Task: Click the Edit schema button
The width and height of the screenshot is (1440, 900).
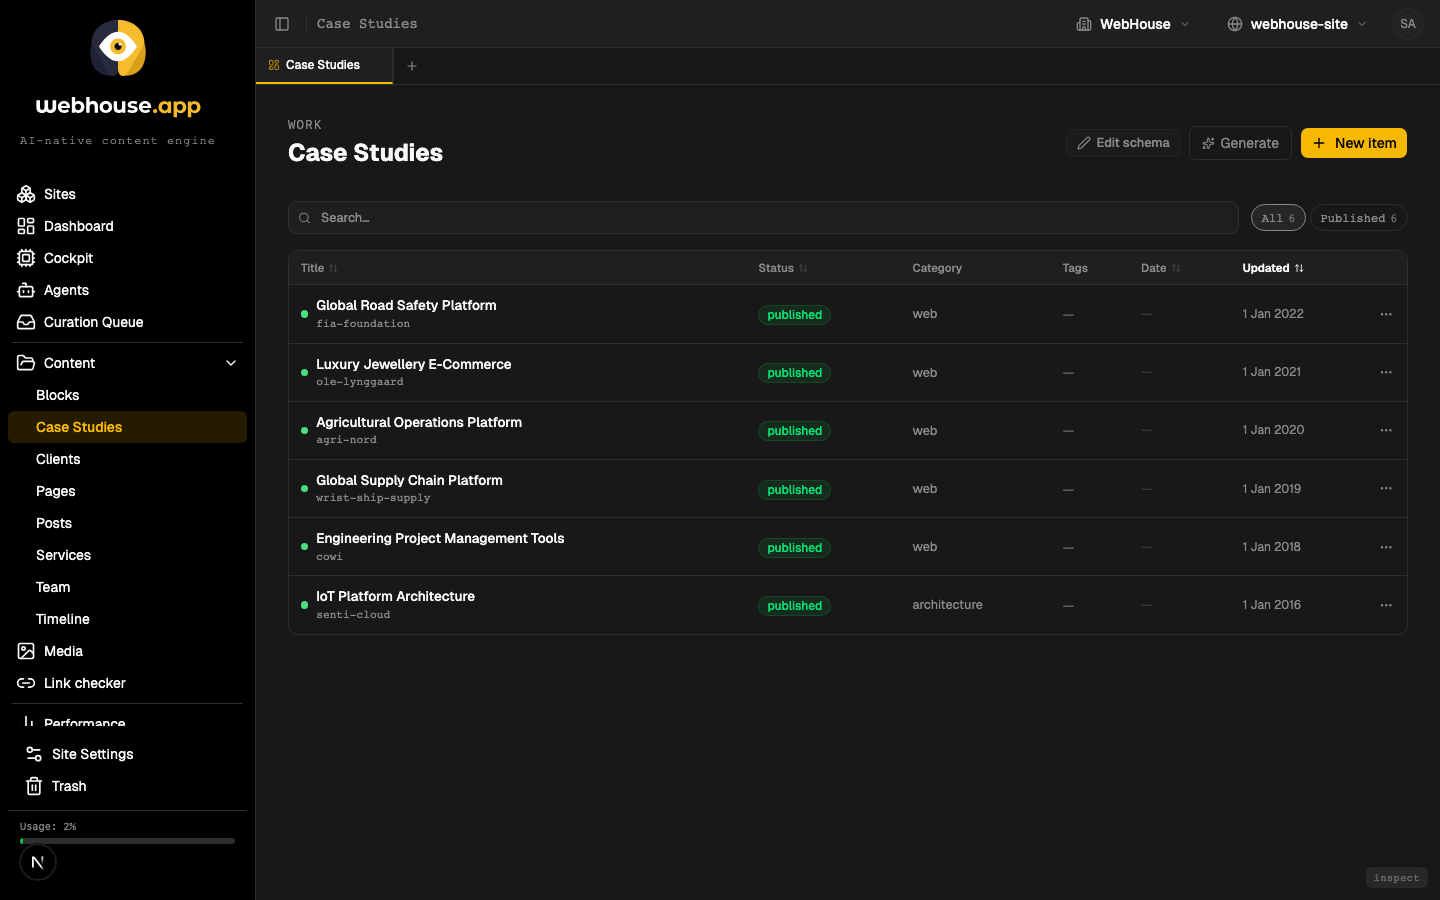Action: (x=1123, y=143)
